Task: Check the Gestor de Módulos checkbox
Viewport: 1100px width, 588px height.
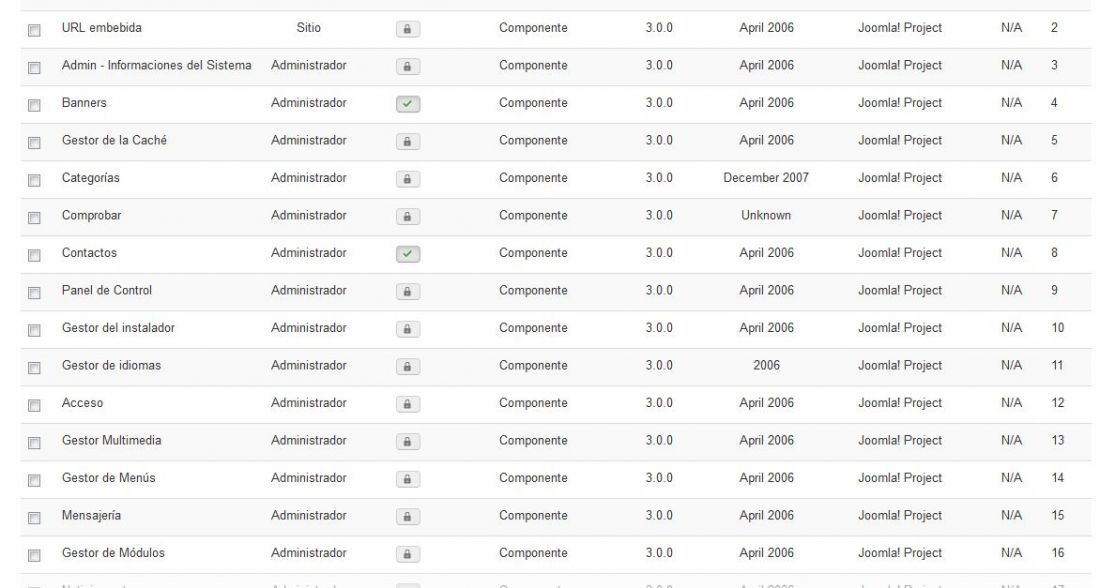Action: (34, 555)
